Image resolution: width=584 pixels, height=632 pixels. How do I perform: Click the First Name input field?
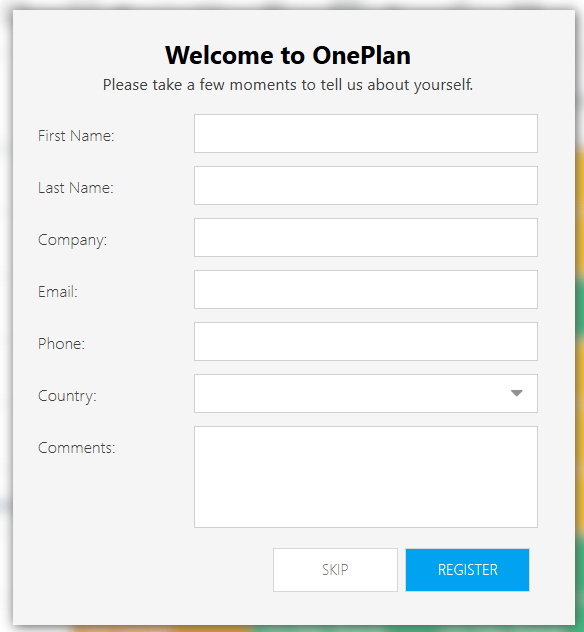tap(366, 133)
